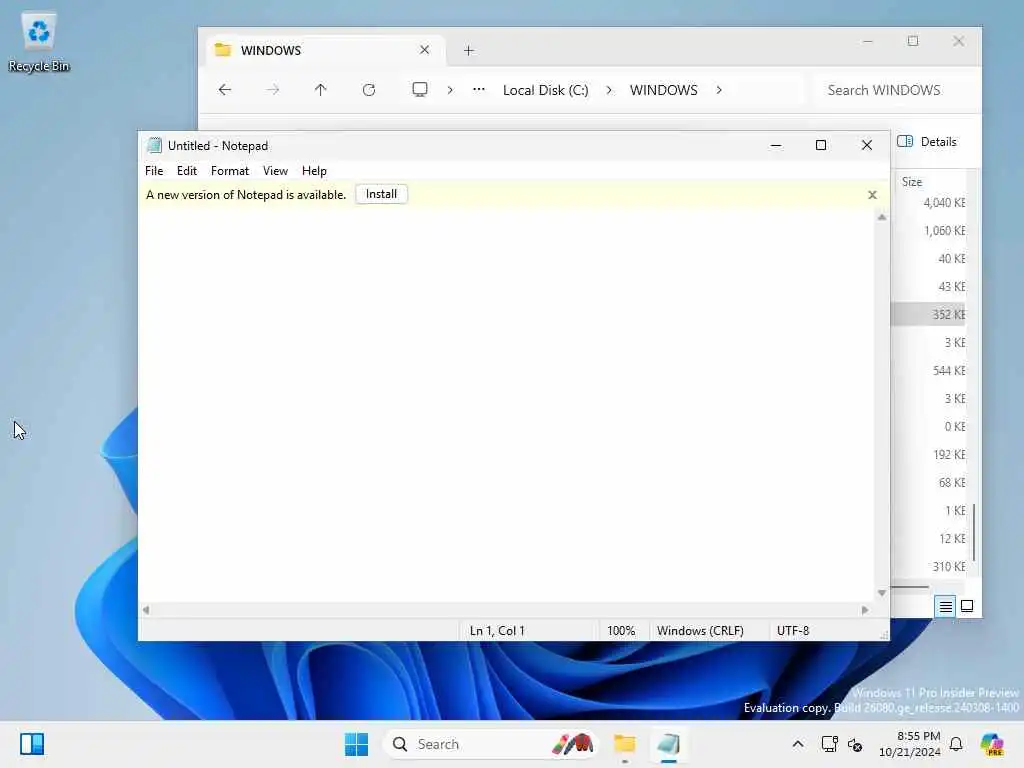
Task: Open the clock showing 8:55 PM
Action: click(x=910, y=744)
